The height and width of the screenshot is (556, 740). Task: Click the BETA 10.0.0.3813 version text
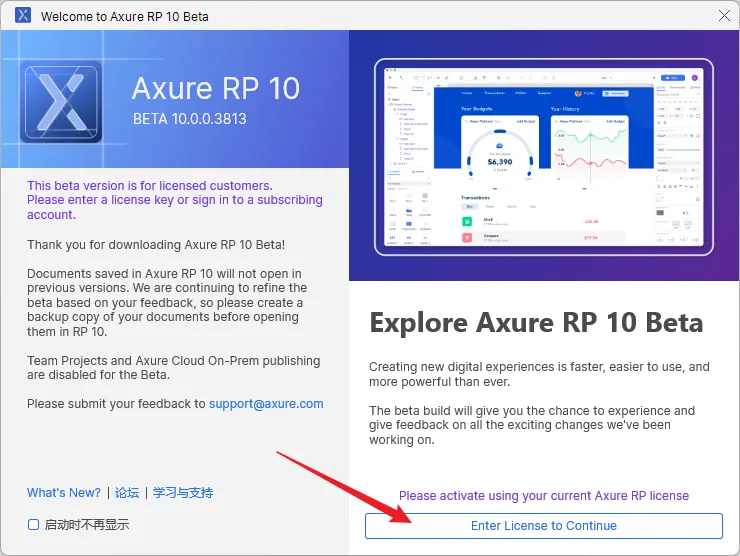(x=190, y=118)
